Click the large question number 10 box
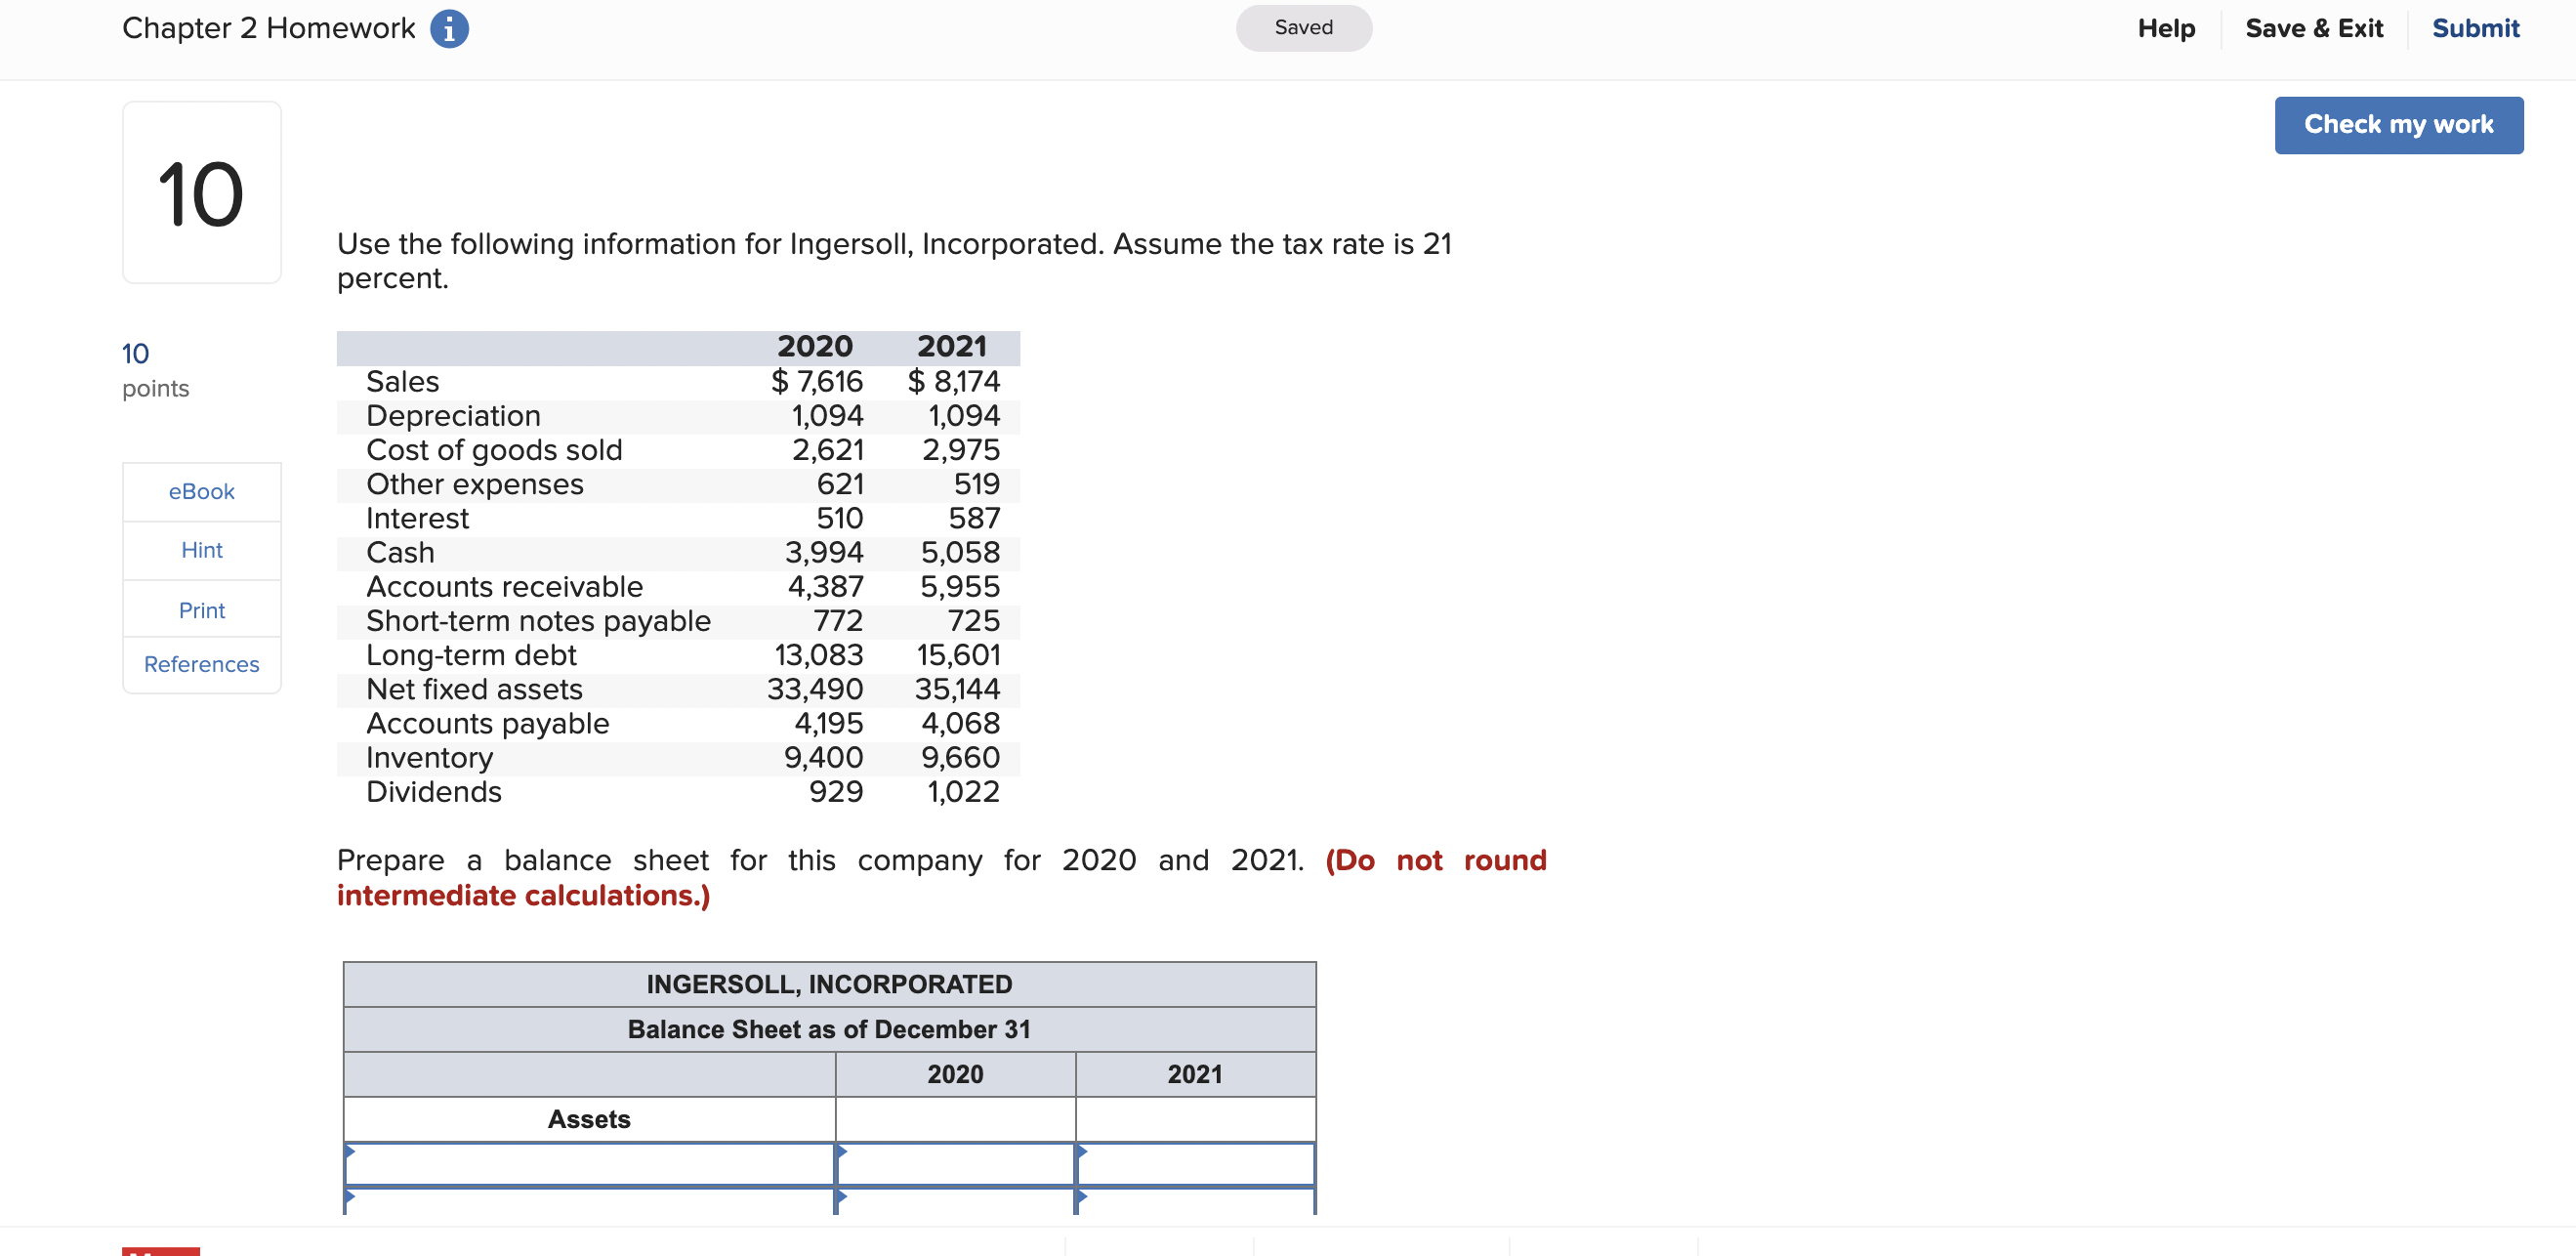The width and height of the screenshot is (2576, 1256). tap(201, 192)
